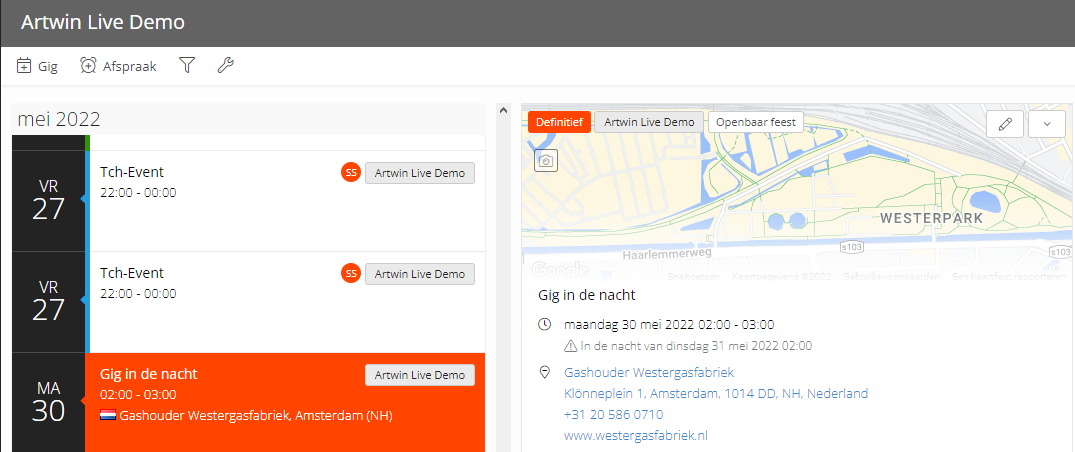Image resolution: width=1075 pixels, height=452 pixels.
Task: Select the Gig in de nacht entry title
Action: [149, 374]
